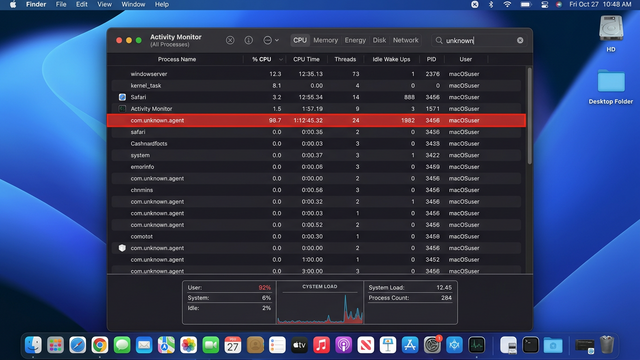Switch to the CPU tab
This screenshot has width=640, height=360.
300,40
